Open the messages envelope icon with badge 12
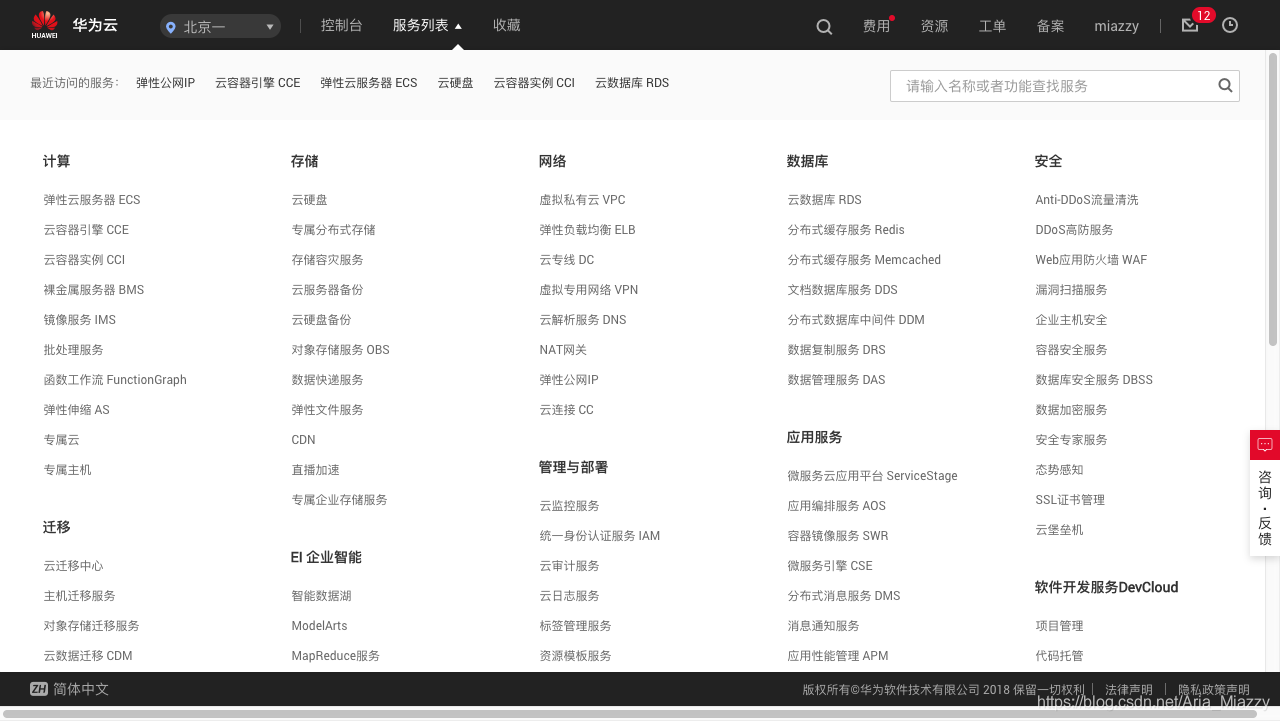The image size is (1280, 721). pyautogui.click(x=1190, y=25)
